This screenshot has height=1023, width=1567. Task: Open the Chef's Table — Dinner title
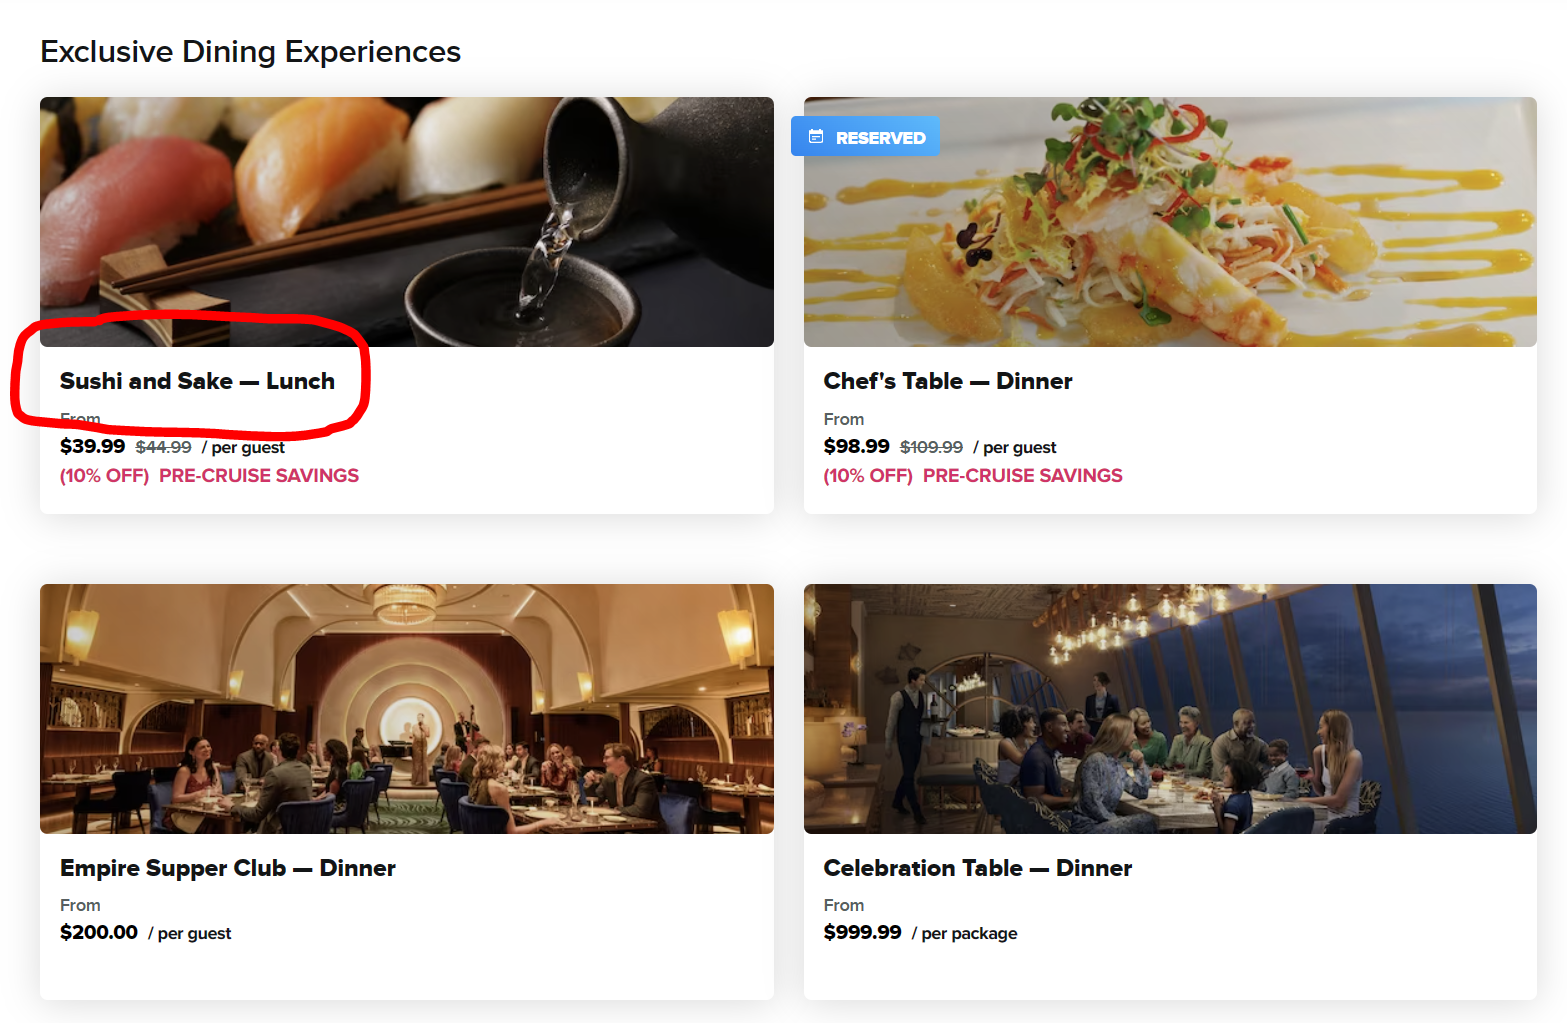click(947, 381)
